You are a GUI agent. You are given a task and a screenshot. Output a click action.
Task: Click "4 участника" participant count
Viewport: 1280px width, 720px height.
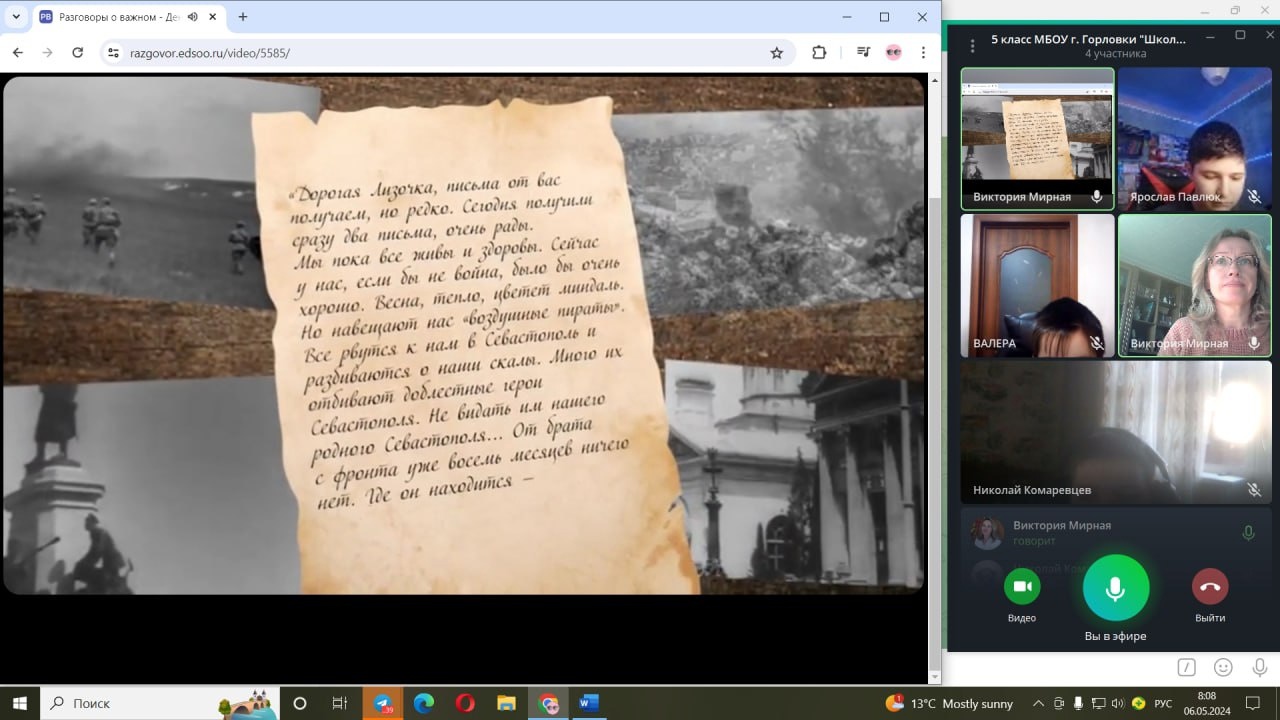[1116, 54]
